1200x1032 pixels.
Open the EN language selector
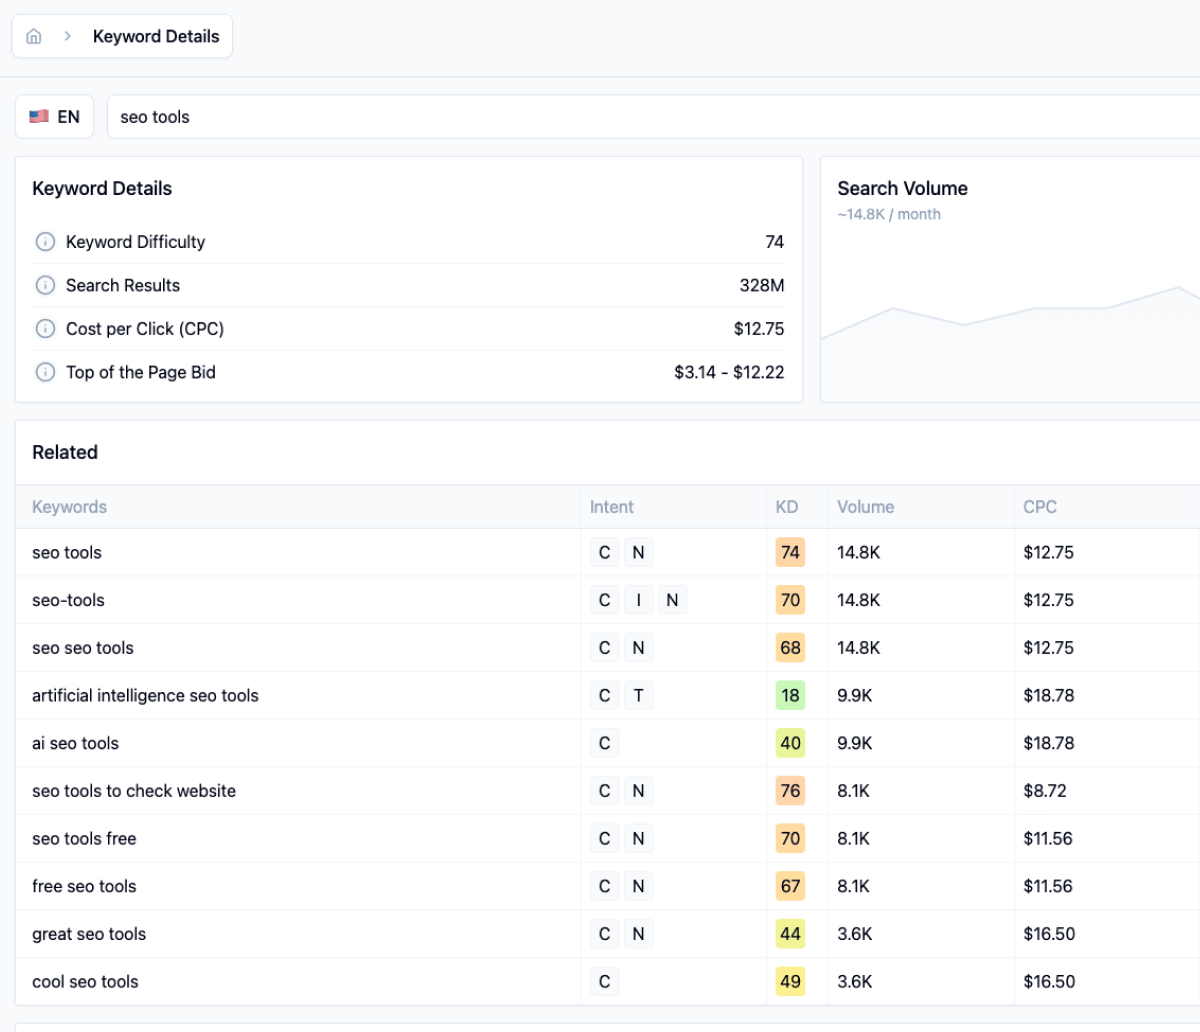(x=55, y=117)
